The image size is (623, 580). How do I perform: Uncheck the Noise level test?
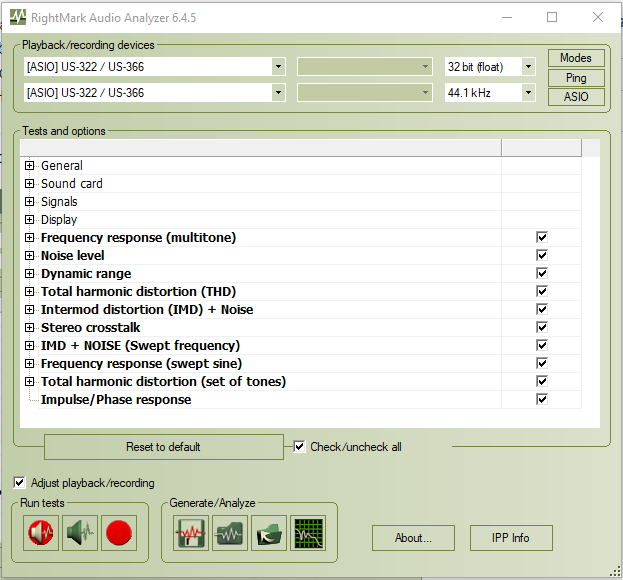pyautogui.click(x=542, y=255)
